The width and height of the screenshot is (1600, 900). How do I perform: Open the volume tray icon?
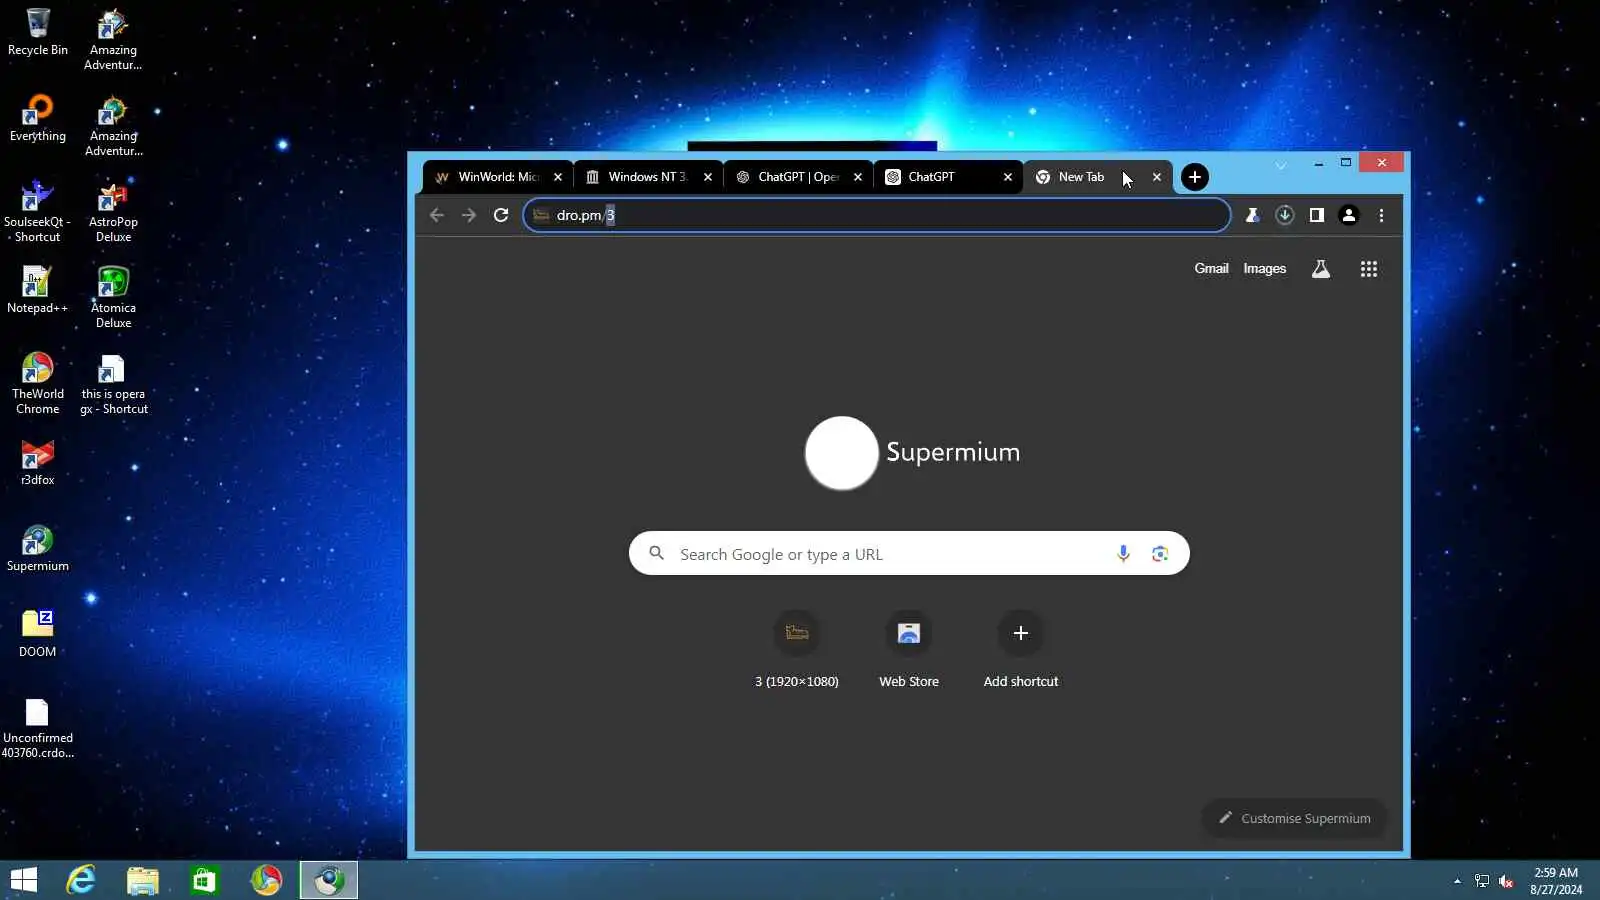tap(1506, 881)
